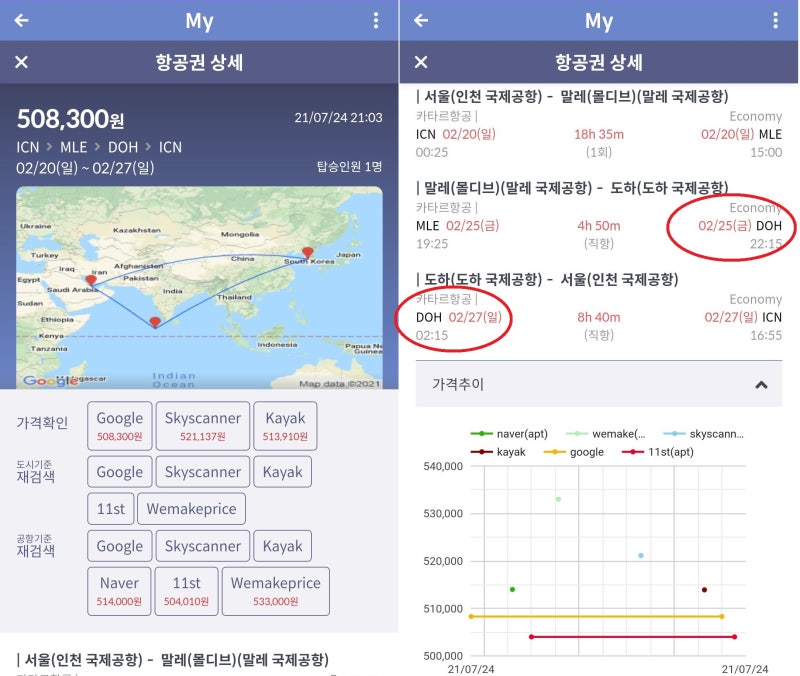This screenshot has width=800, height=676.
Task: Click the Google logo on the map
Action: pyautogui.click(x=50, y=381)
